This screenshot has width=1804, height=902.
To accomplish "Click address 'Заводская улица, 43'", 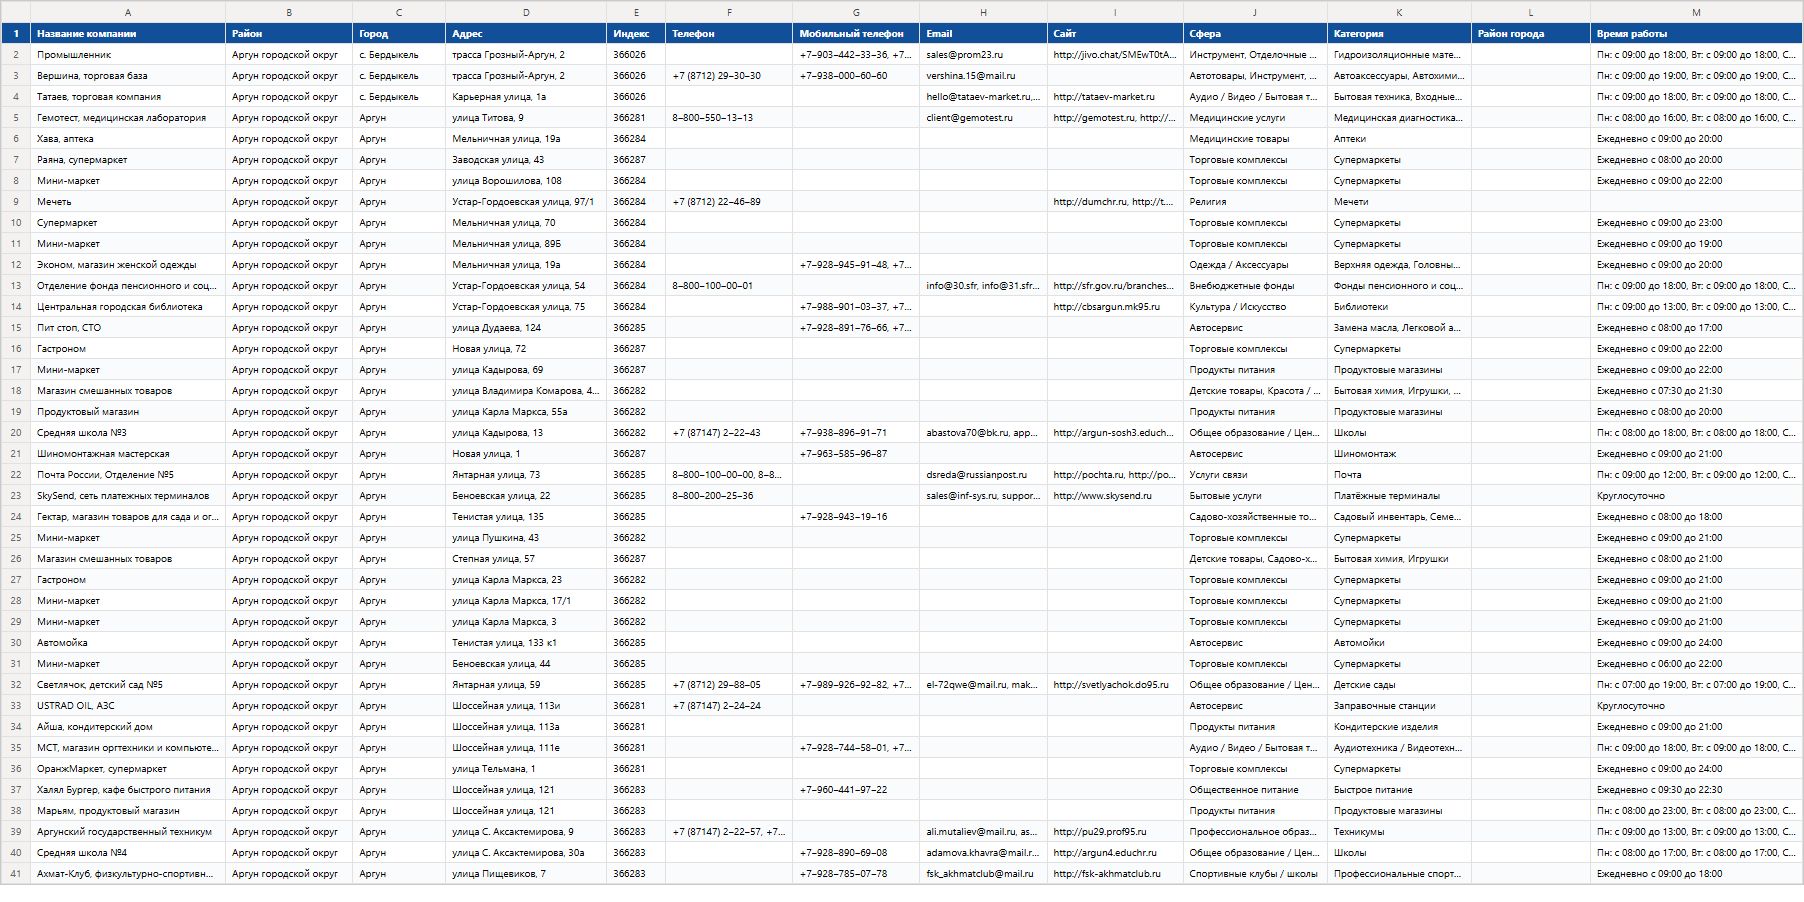I will coord(526,159).
